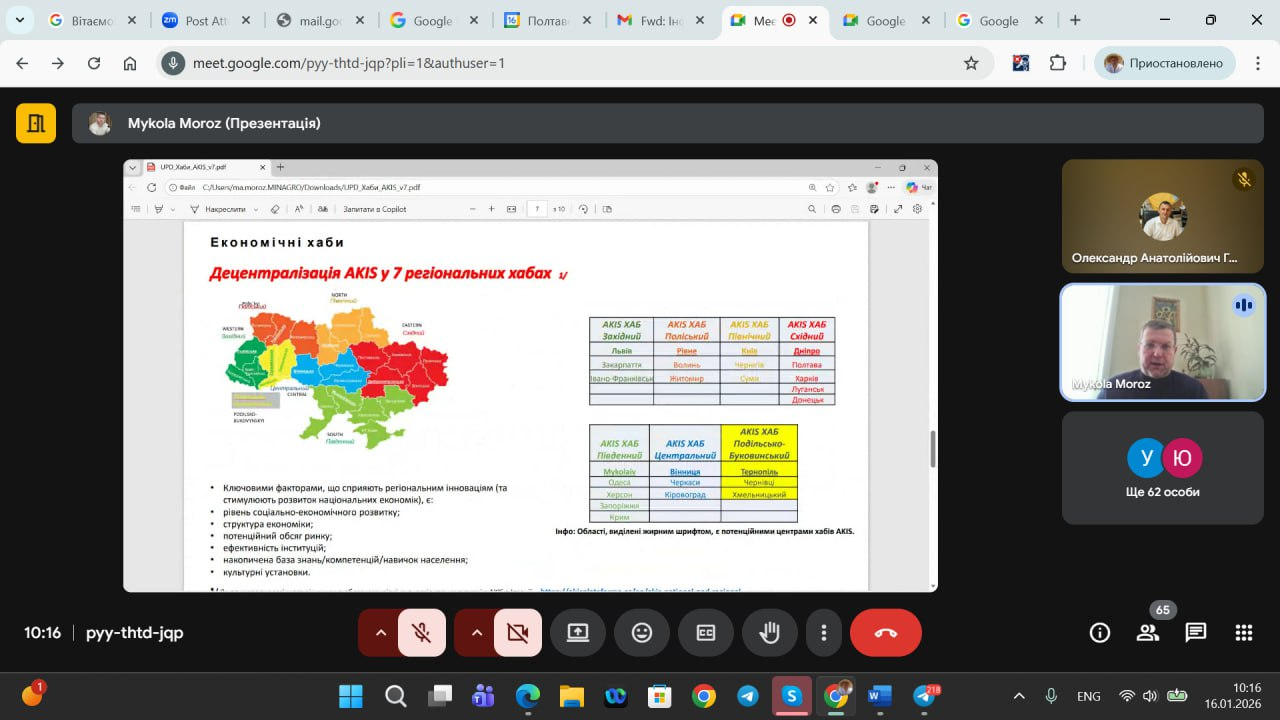Screen dimensions: 1280x720
Task: Open more options three-dot menu
Action: tap(824, 633)
